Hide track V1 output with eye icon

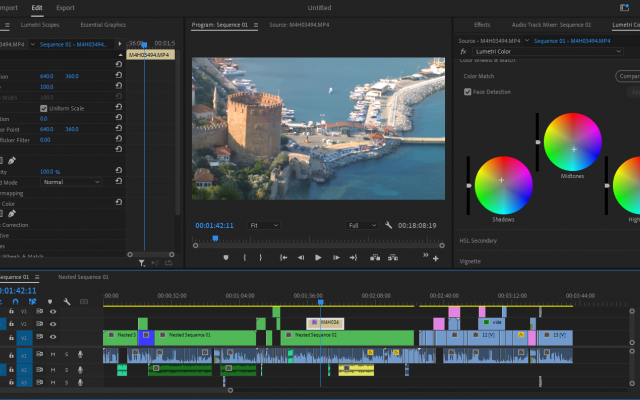coord(53,337)
